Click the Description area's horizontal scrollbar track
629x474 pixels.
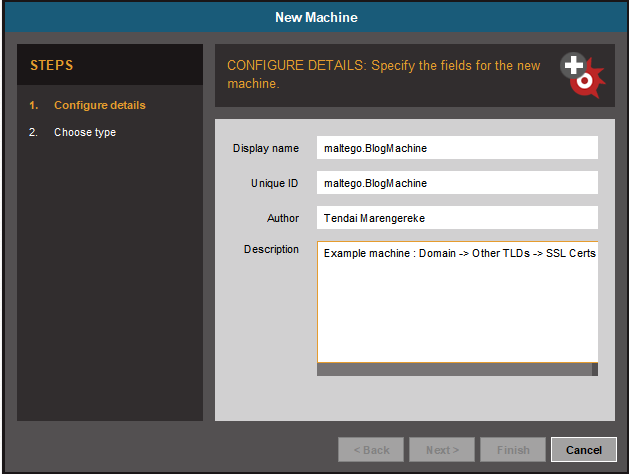(x=454, y=369)
